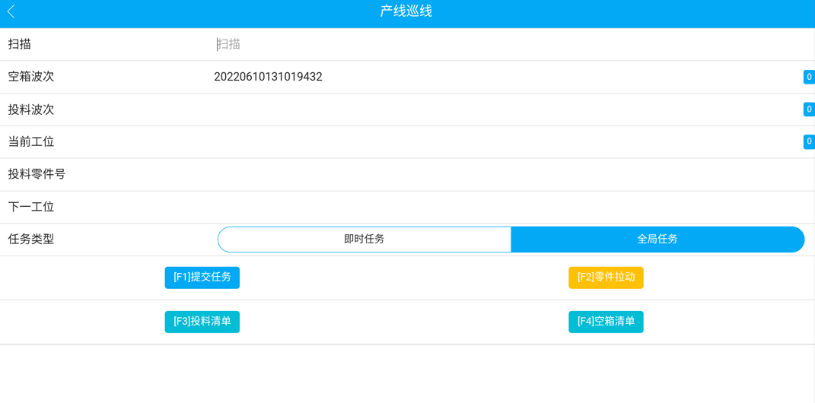Go back using the header arrow
This screenshot has height=403, width=815.
pos(11,12)
